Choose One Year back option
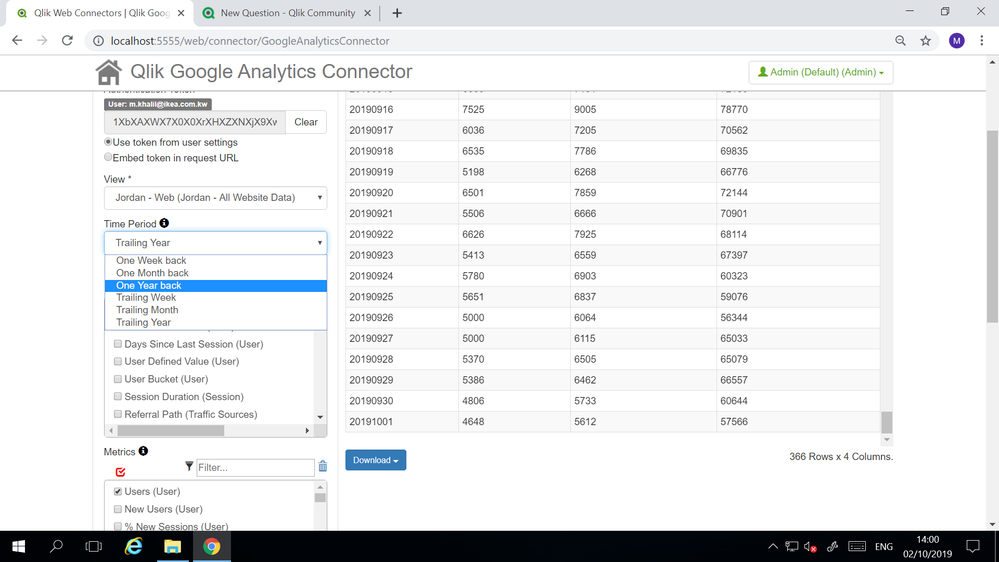This screenshot has height=562, width=999. (x=215, y=285)
